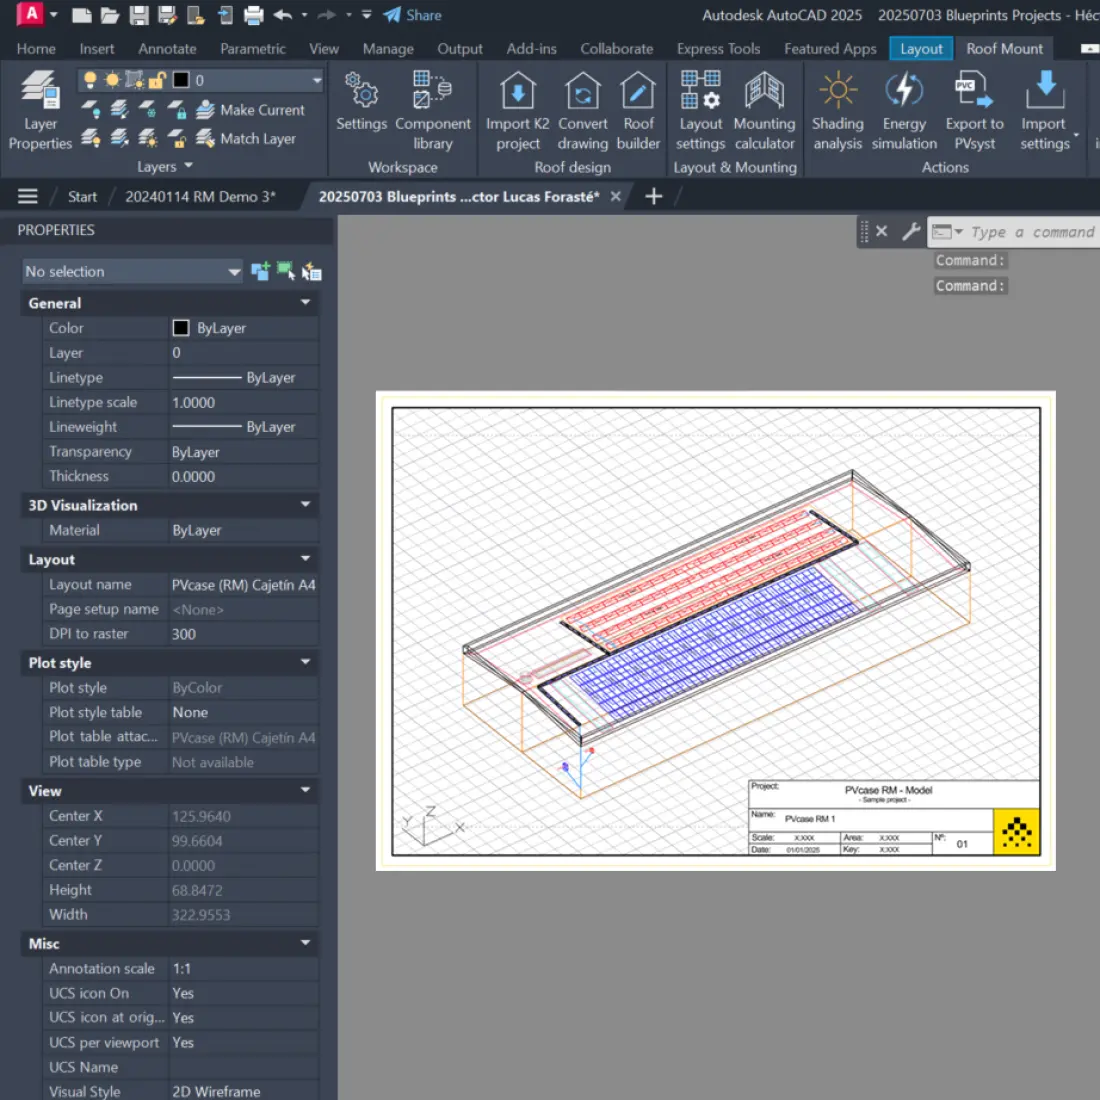The height and width of the screenshot is (1100, 1100).
Task: Run the Energy simulation tool
Action: coord(904,110)
